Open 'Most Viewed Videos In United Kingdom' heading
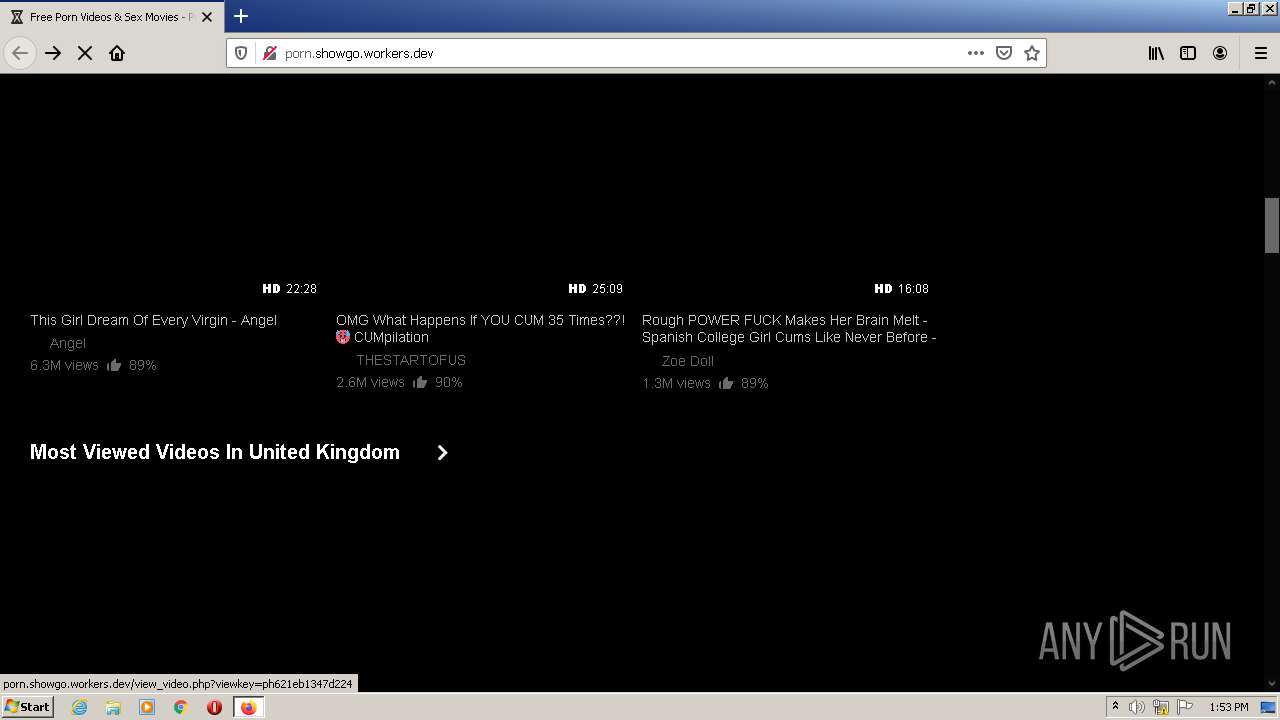 coord(215,452)
